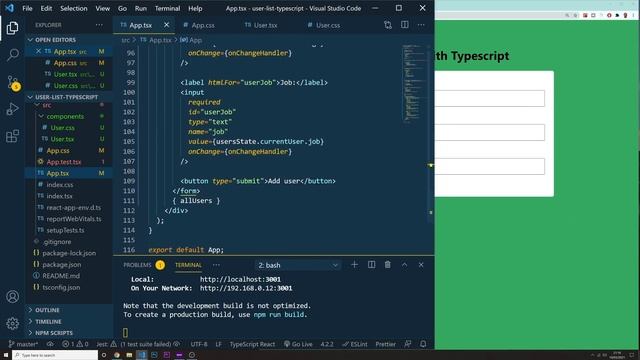Open the Help menu

(195, 8)
